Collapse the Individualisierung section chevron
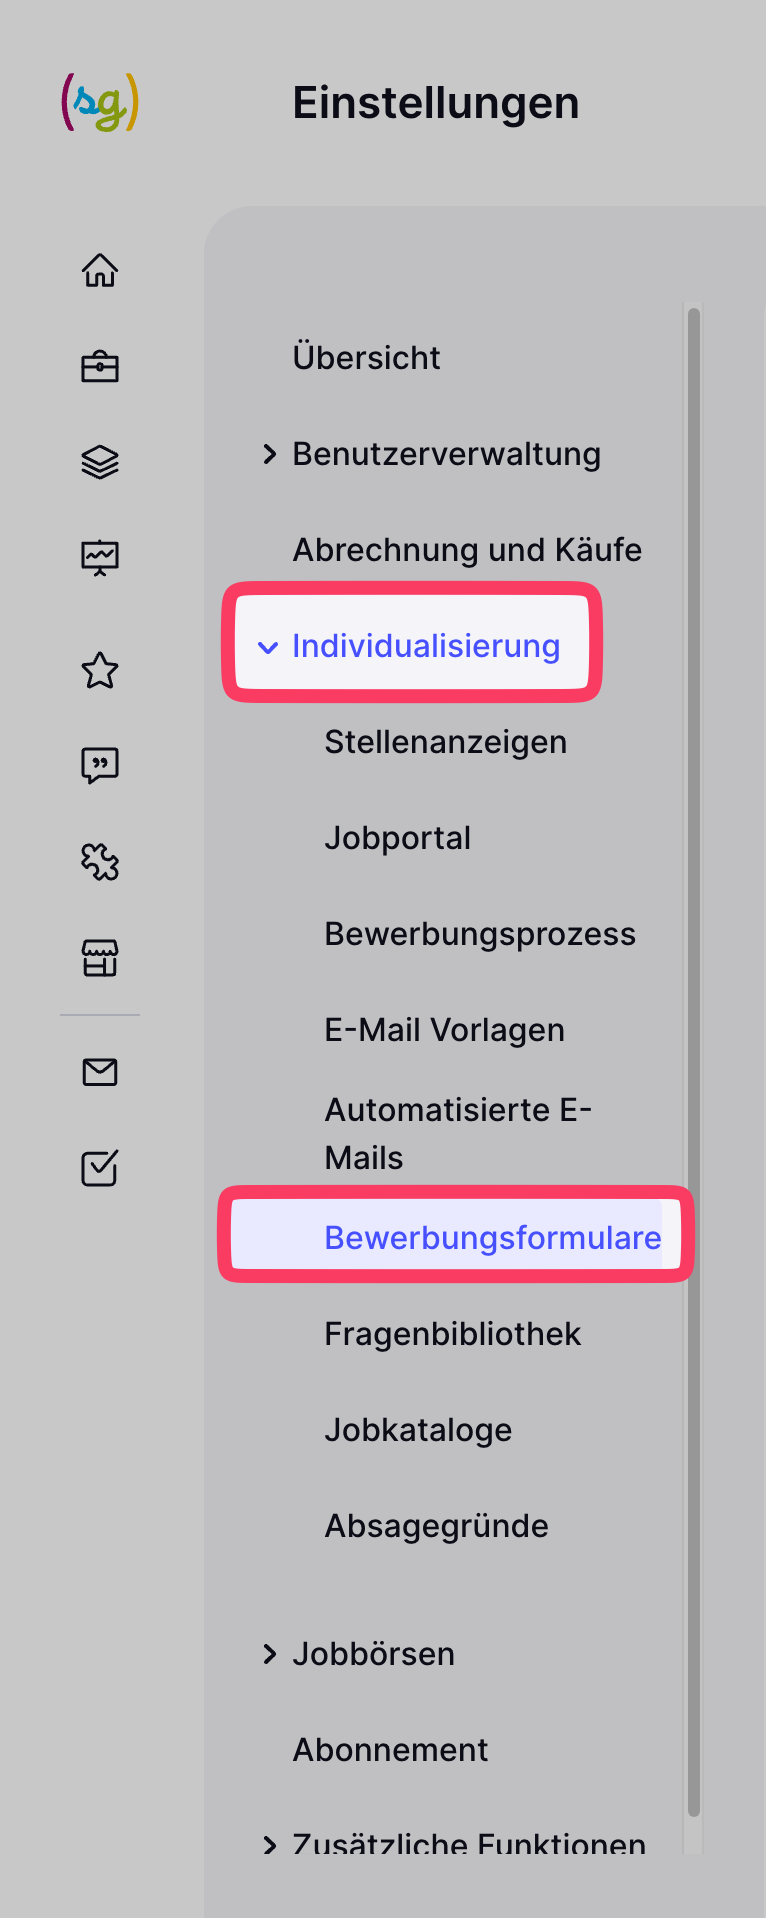 click(x=267, y=647)
